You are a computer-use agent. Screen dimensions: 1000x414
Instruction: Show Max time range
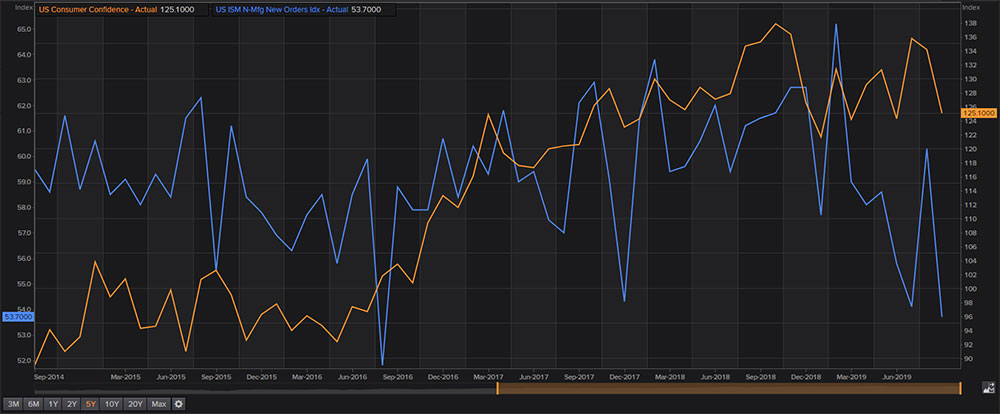click(158, 404)
